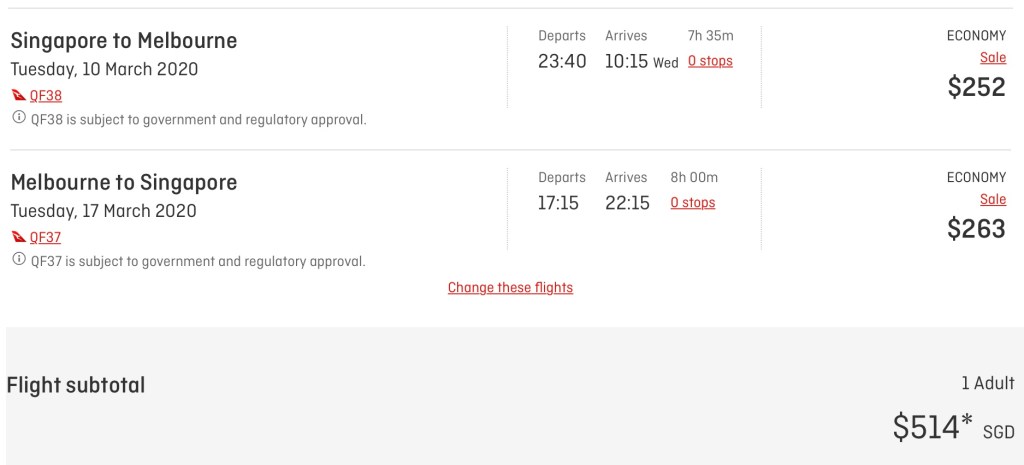View 0 stops details for Melbourne to Singapore

point(692,203)
